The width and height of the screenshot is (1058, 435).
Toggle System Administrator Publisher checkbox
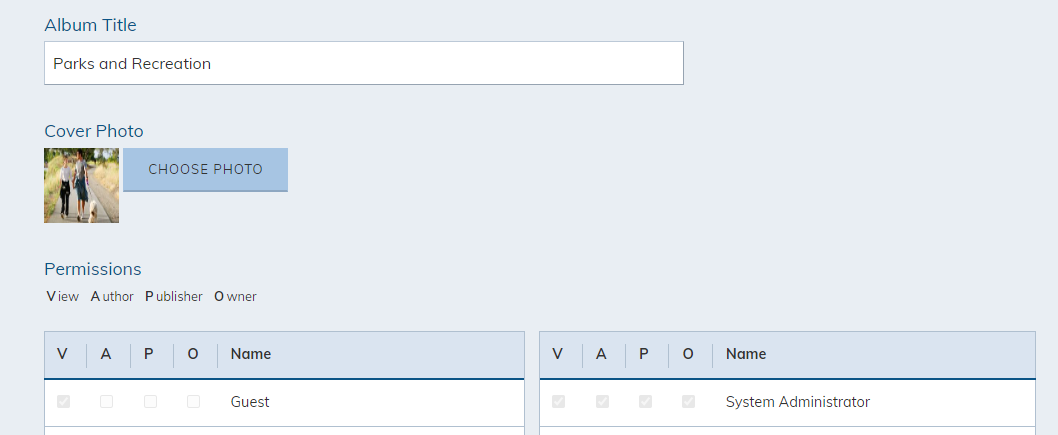click(646, 402)
